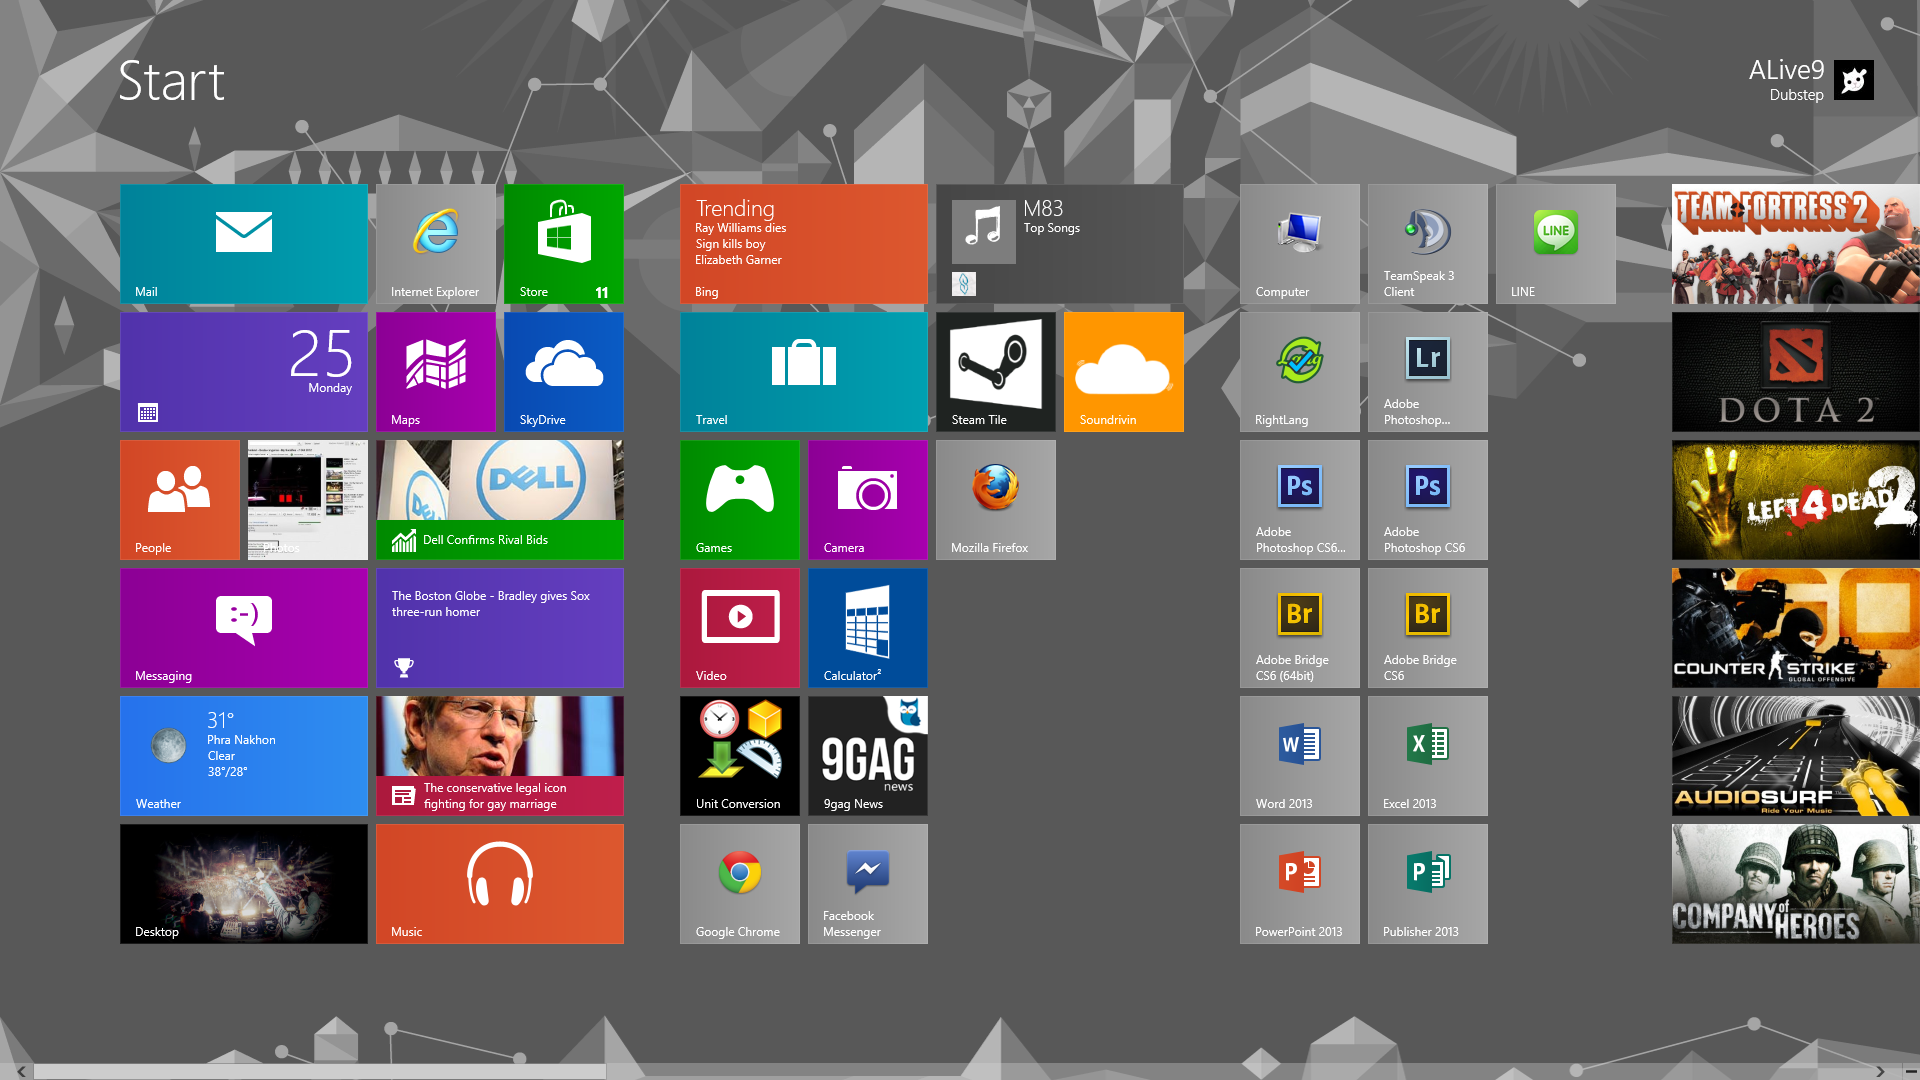1920x1080 pixels.
Task: Launch Google Chrome tile
Action: [x=739, y=883]
